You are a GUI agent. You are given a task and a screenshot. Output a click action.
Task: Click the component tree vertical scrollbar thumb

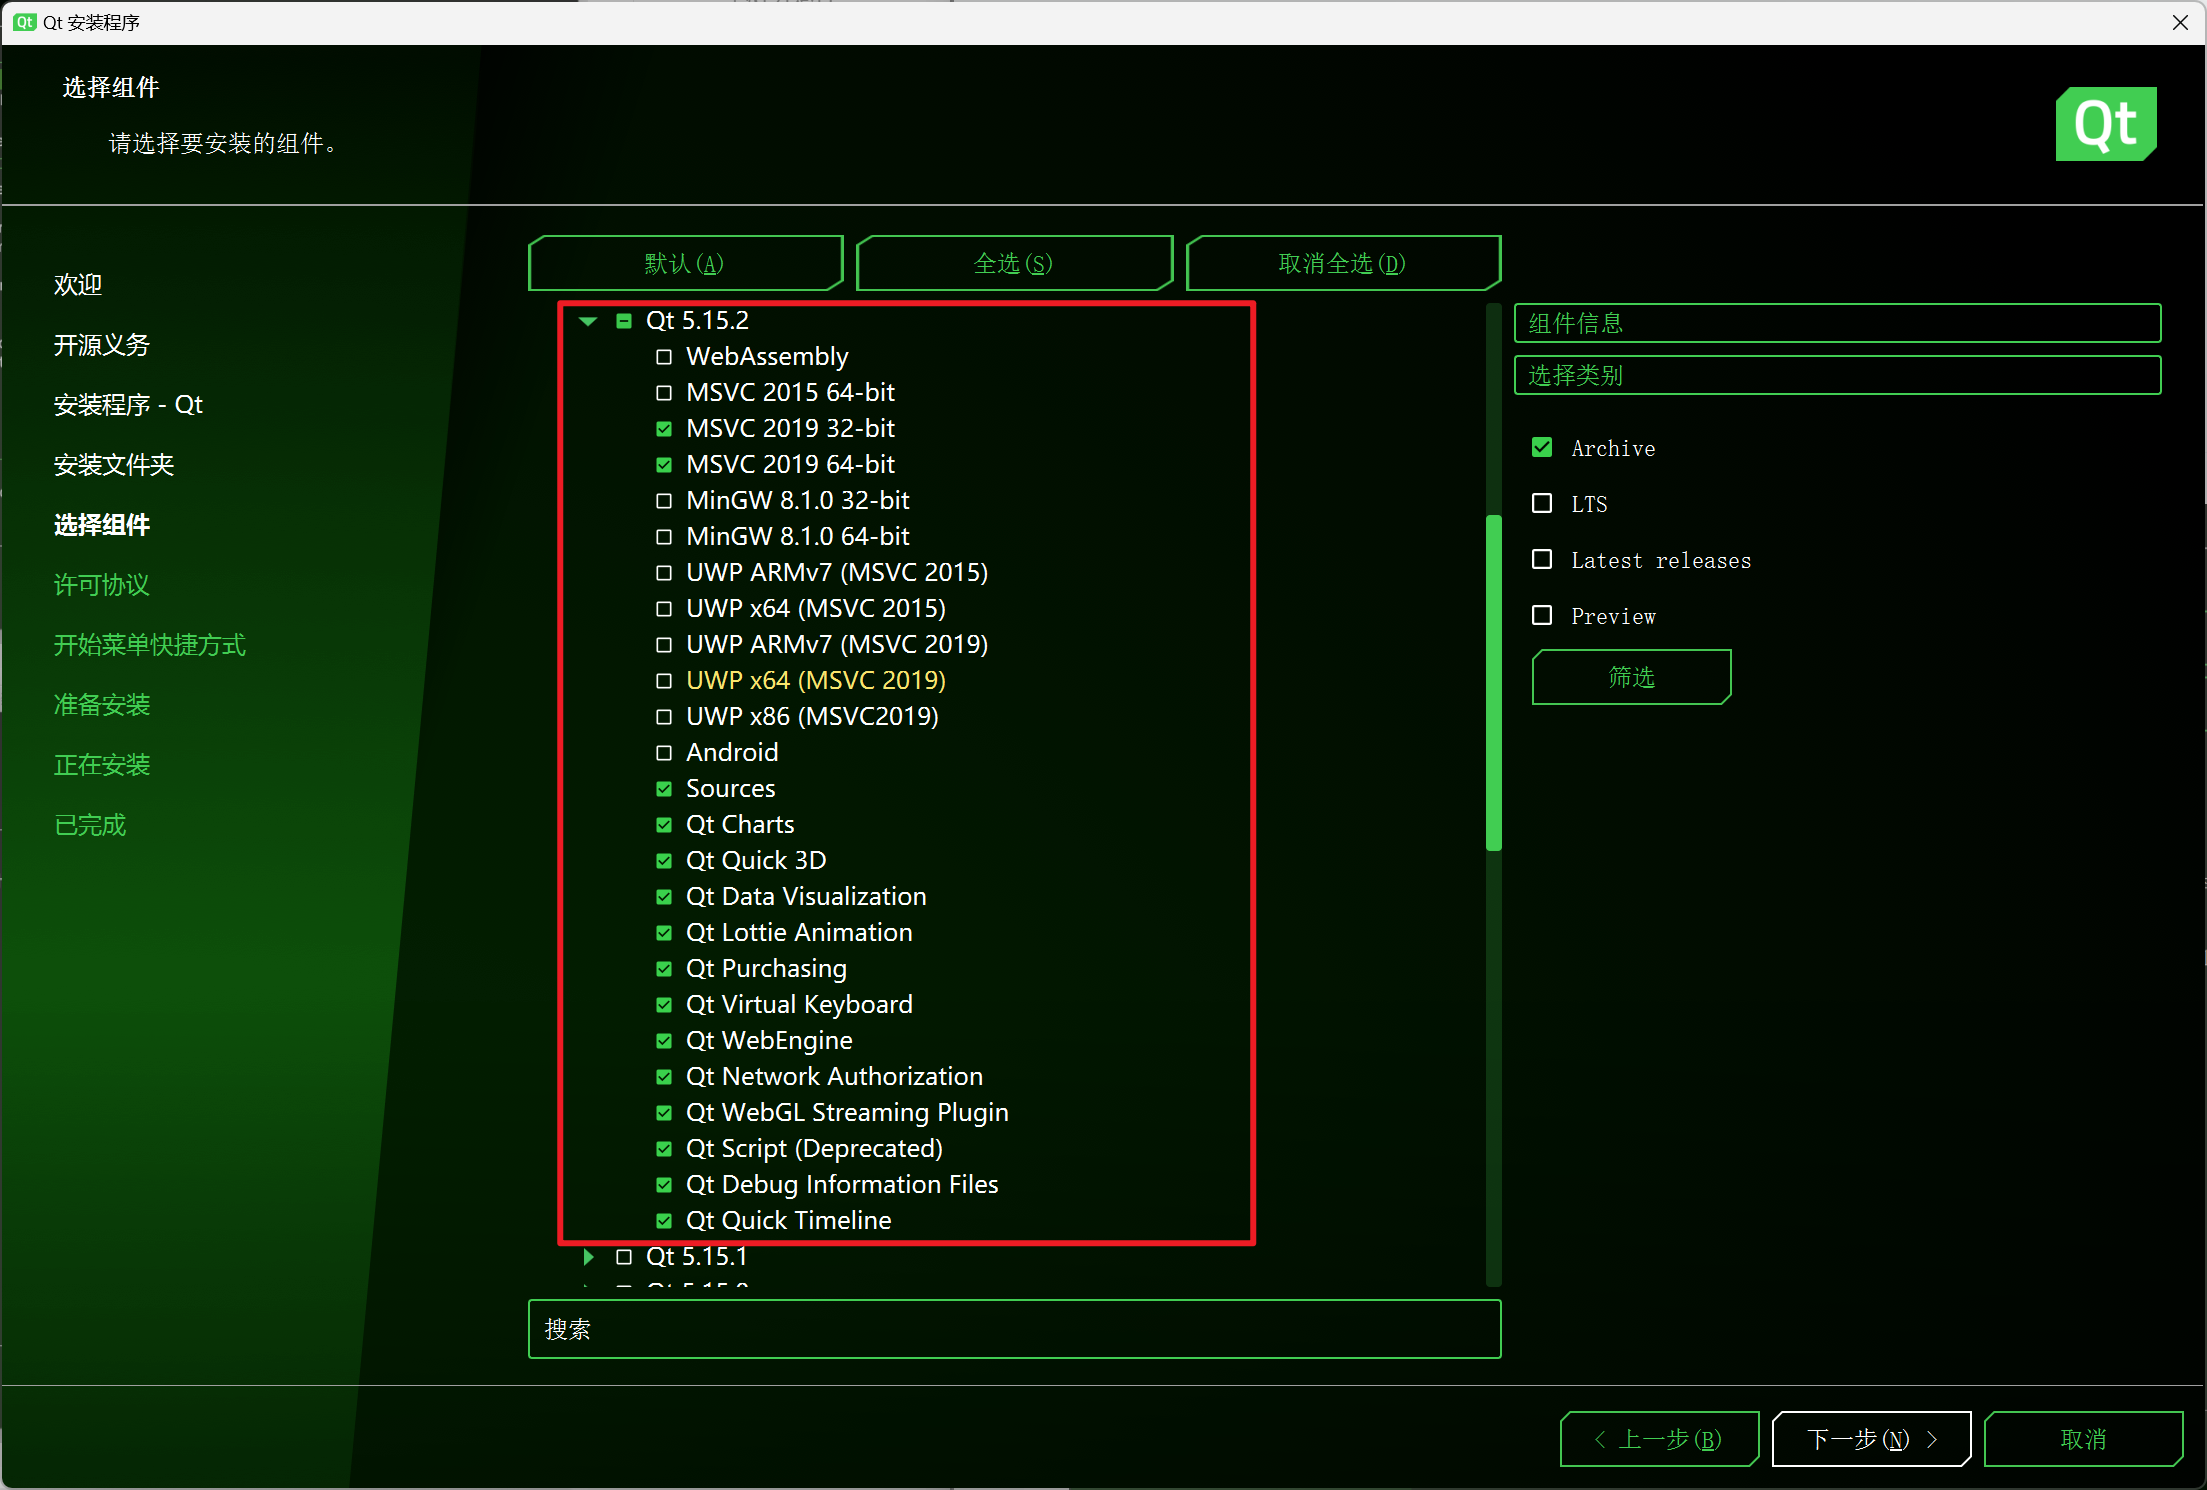click(1494, 683)
